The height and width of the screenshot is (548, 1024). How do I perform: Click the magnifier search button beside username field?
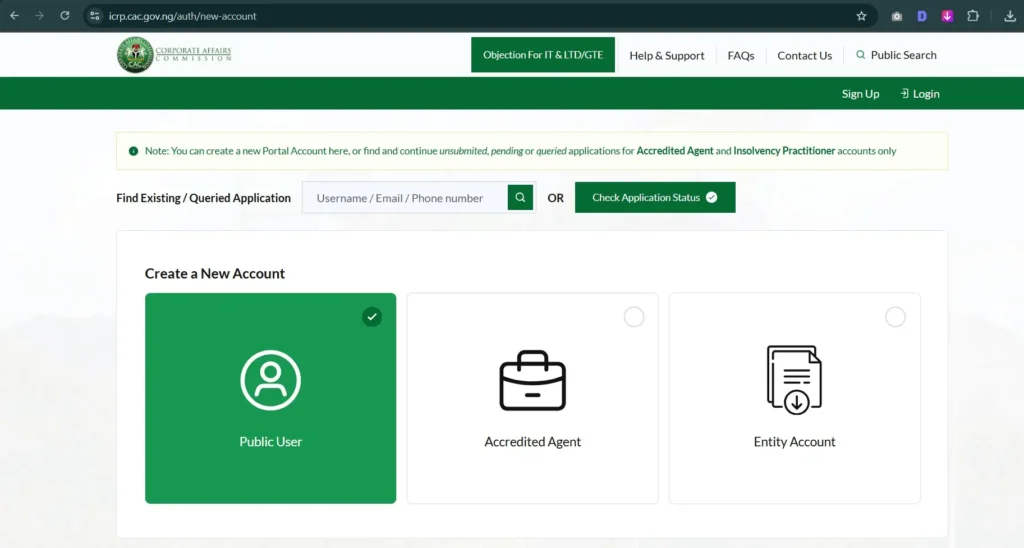tap(520, 197)
